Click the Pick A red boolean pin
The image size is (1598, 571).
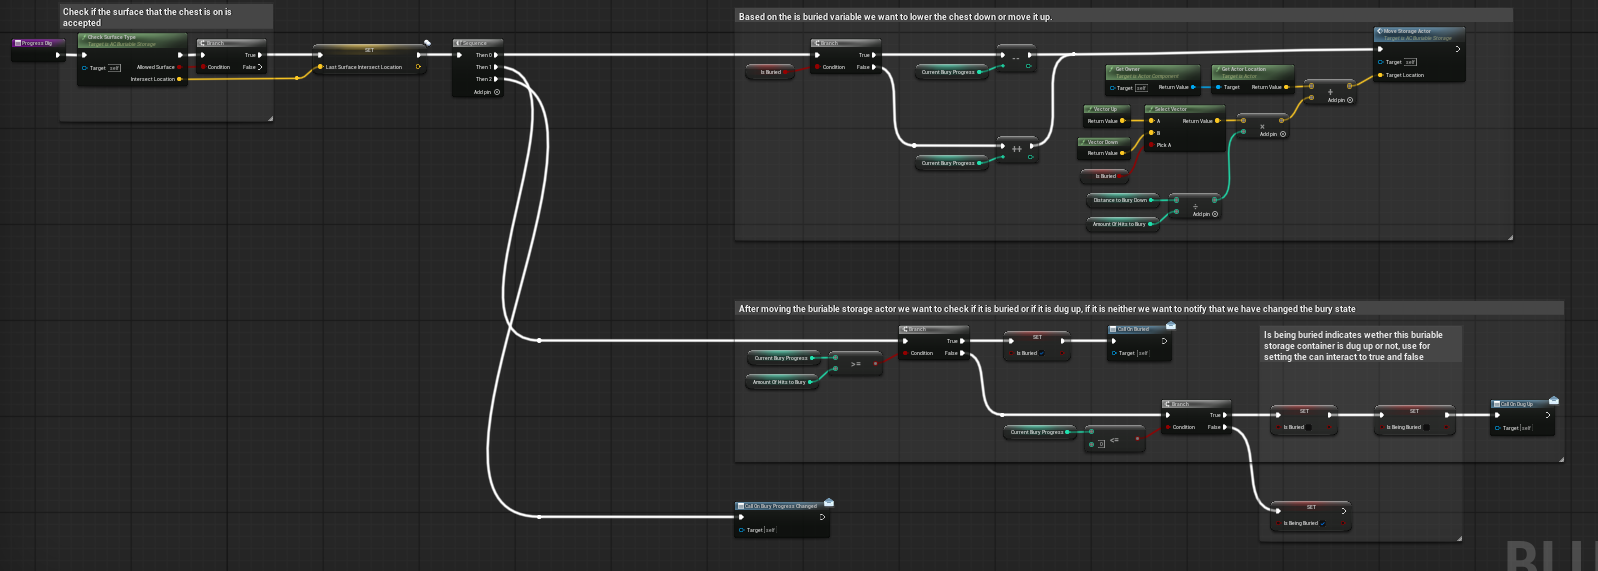tap(1152, 145)
